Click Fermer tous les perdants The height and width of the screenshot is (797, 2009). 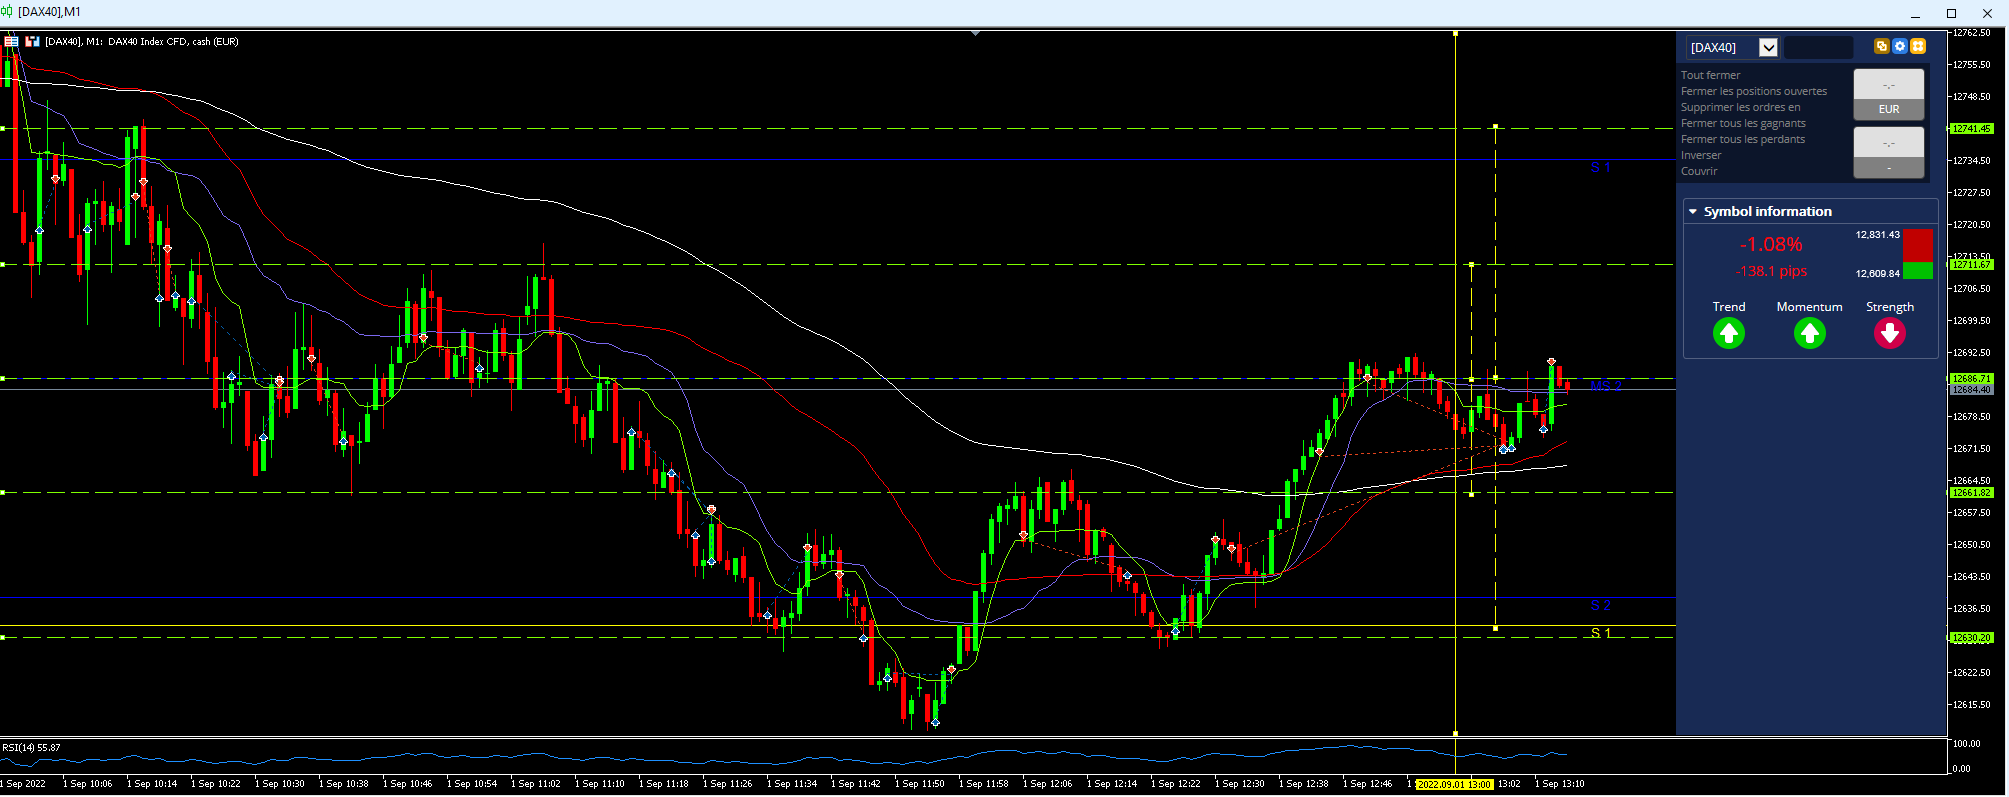click(x=1743, y=139)
